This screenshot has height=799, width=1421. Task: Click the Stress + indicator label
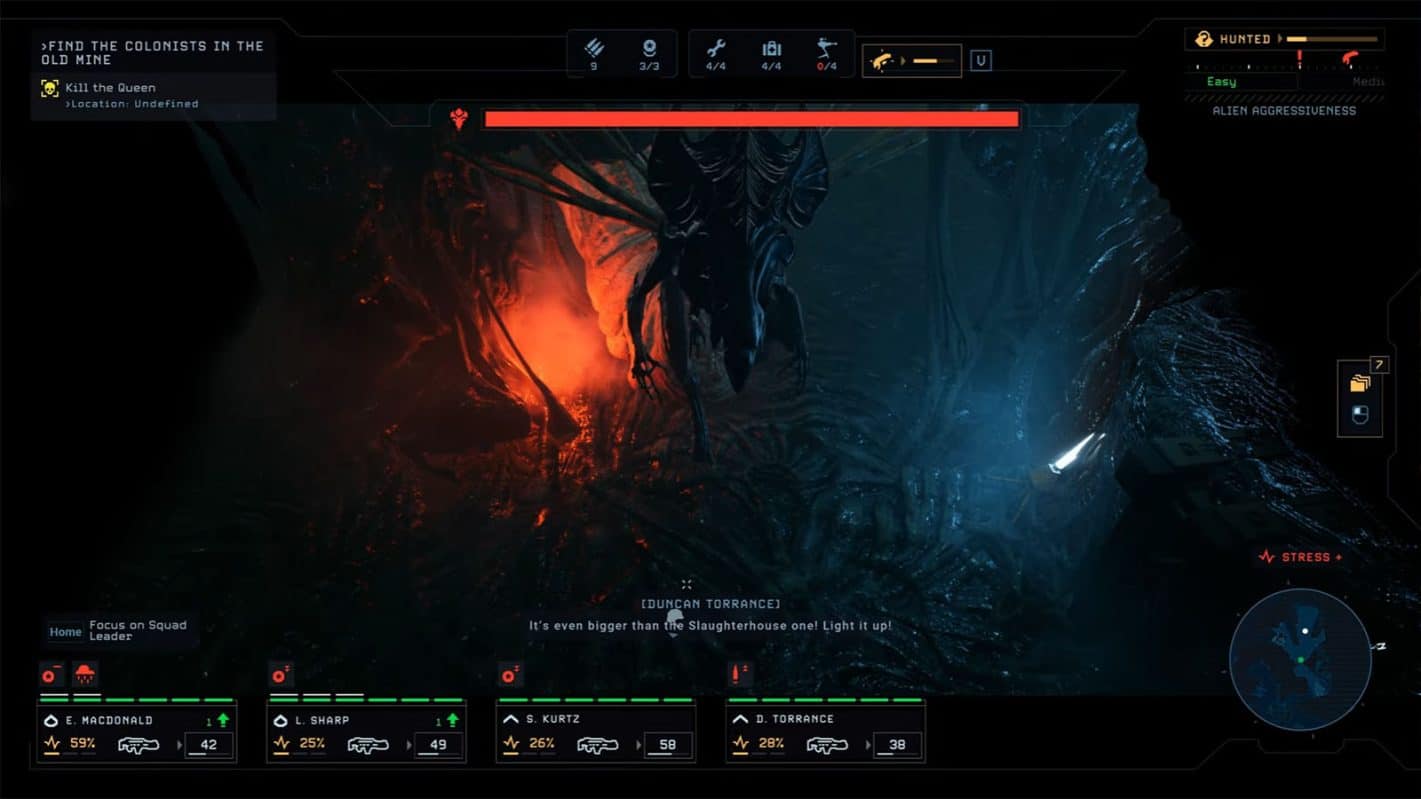click(x=1300, y=557)
